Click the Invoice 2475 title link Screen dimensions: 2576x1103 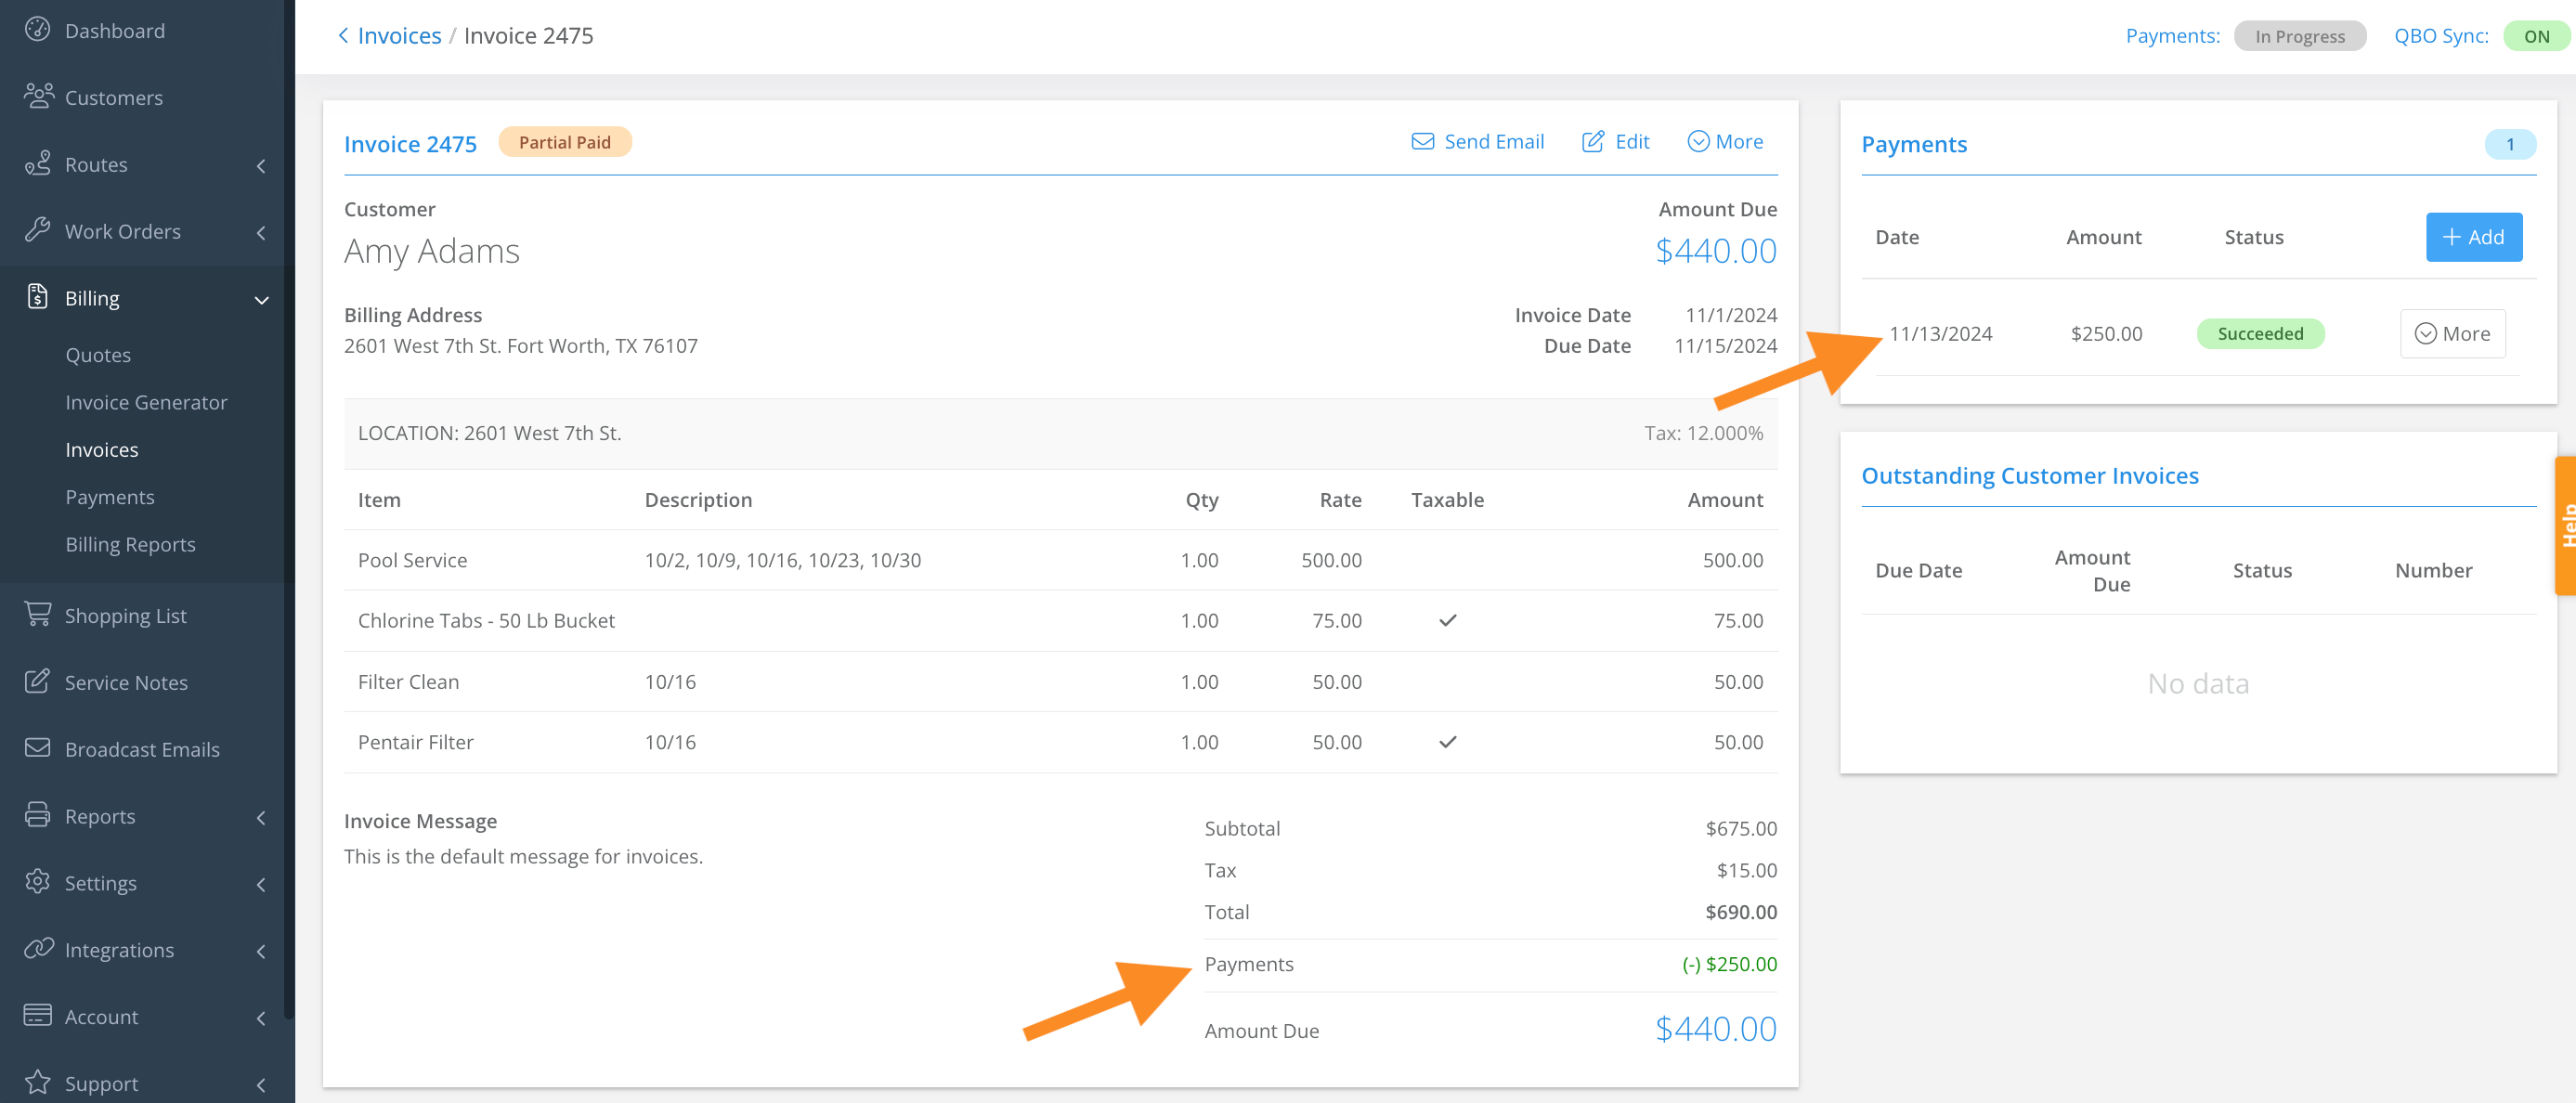tap(410, 144)
